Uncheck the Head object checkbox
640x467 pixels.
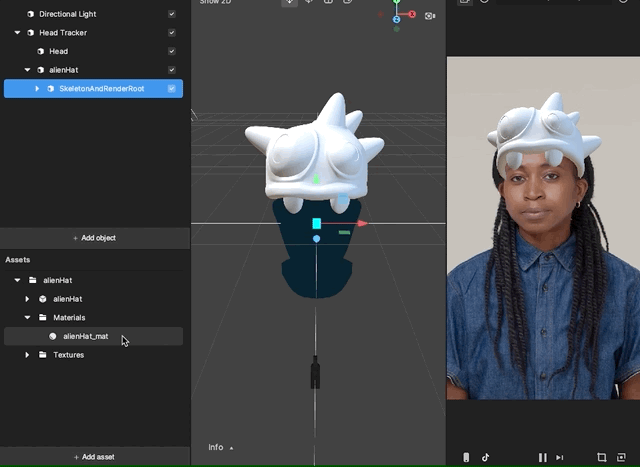point(172,51)
